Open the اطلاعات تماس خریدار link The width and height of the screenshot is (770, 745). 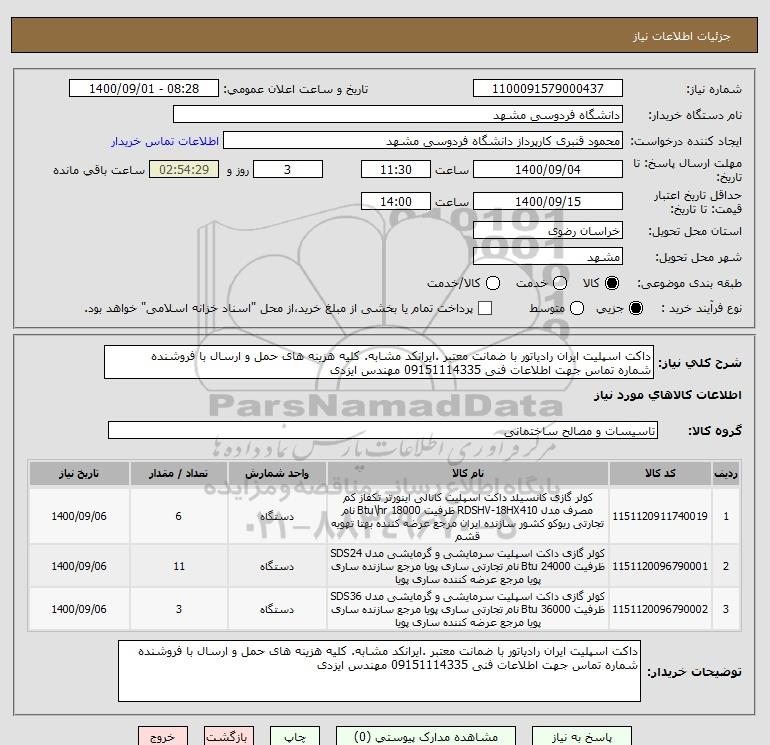165,141
